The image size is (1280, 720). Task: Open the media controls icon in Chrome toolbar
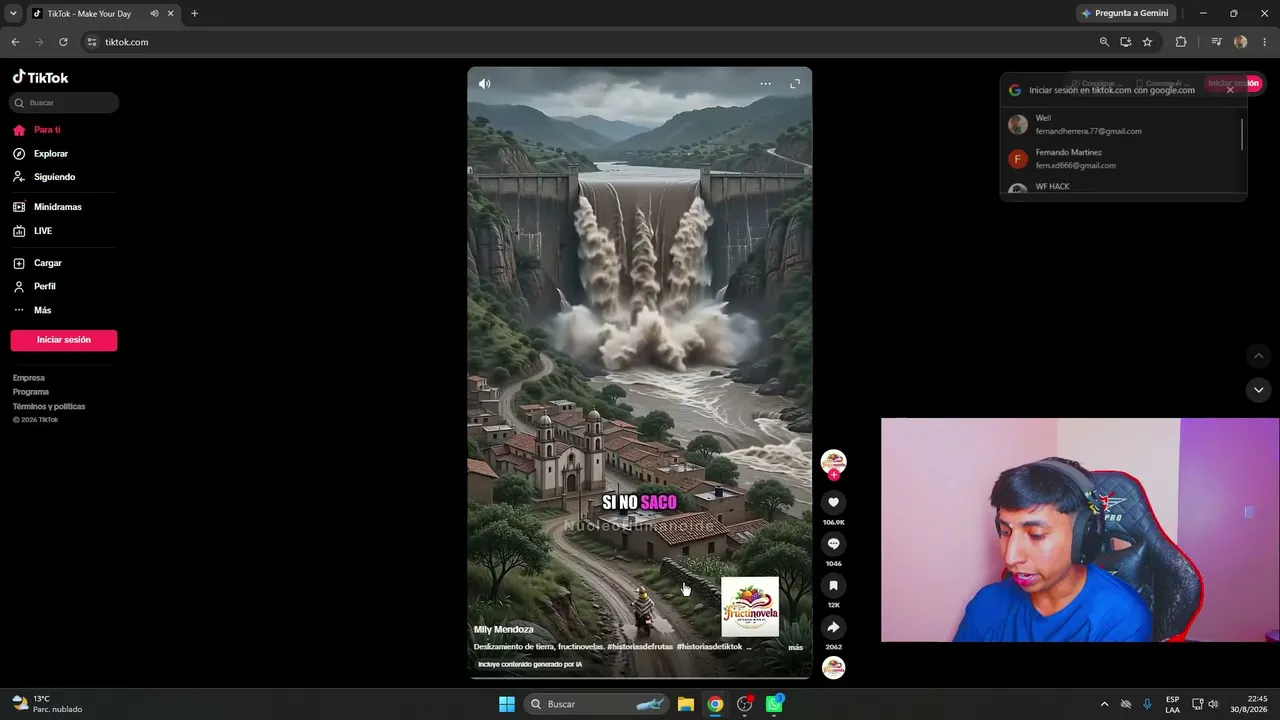coord(1216,42)
